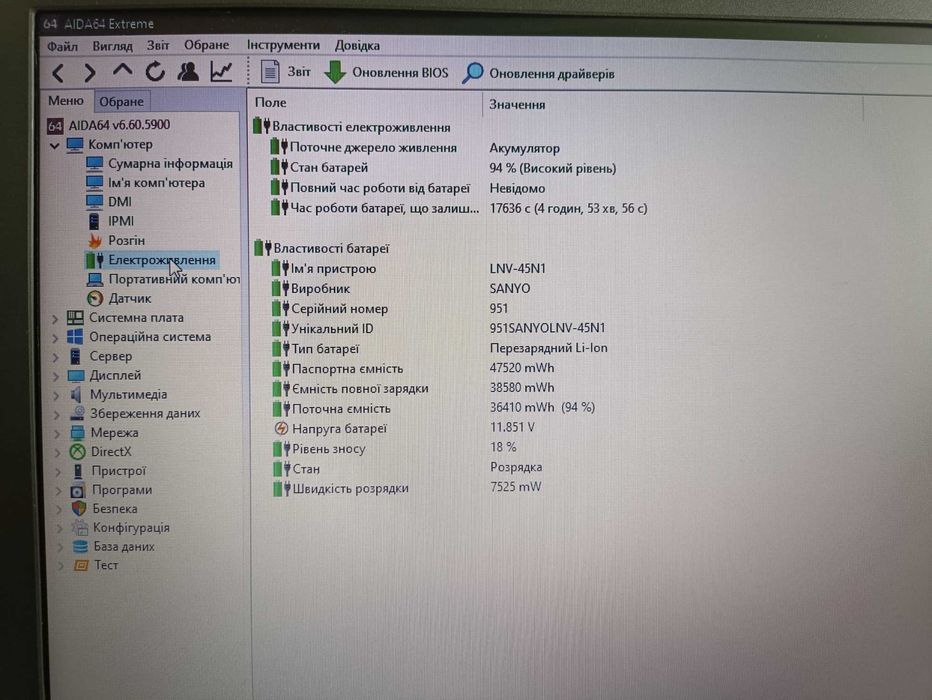
Task: Expand the Дисплей tree node
Action: [x=56, y=376]
